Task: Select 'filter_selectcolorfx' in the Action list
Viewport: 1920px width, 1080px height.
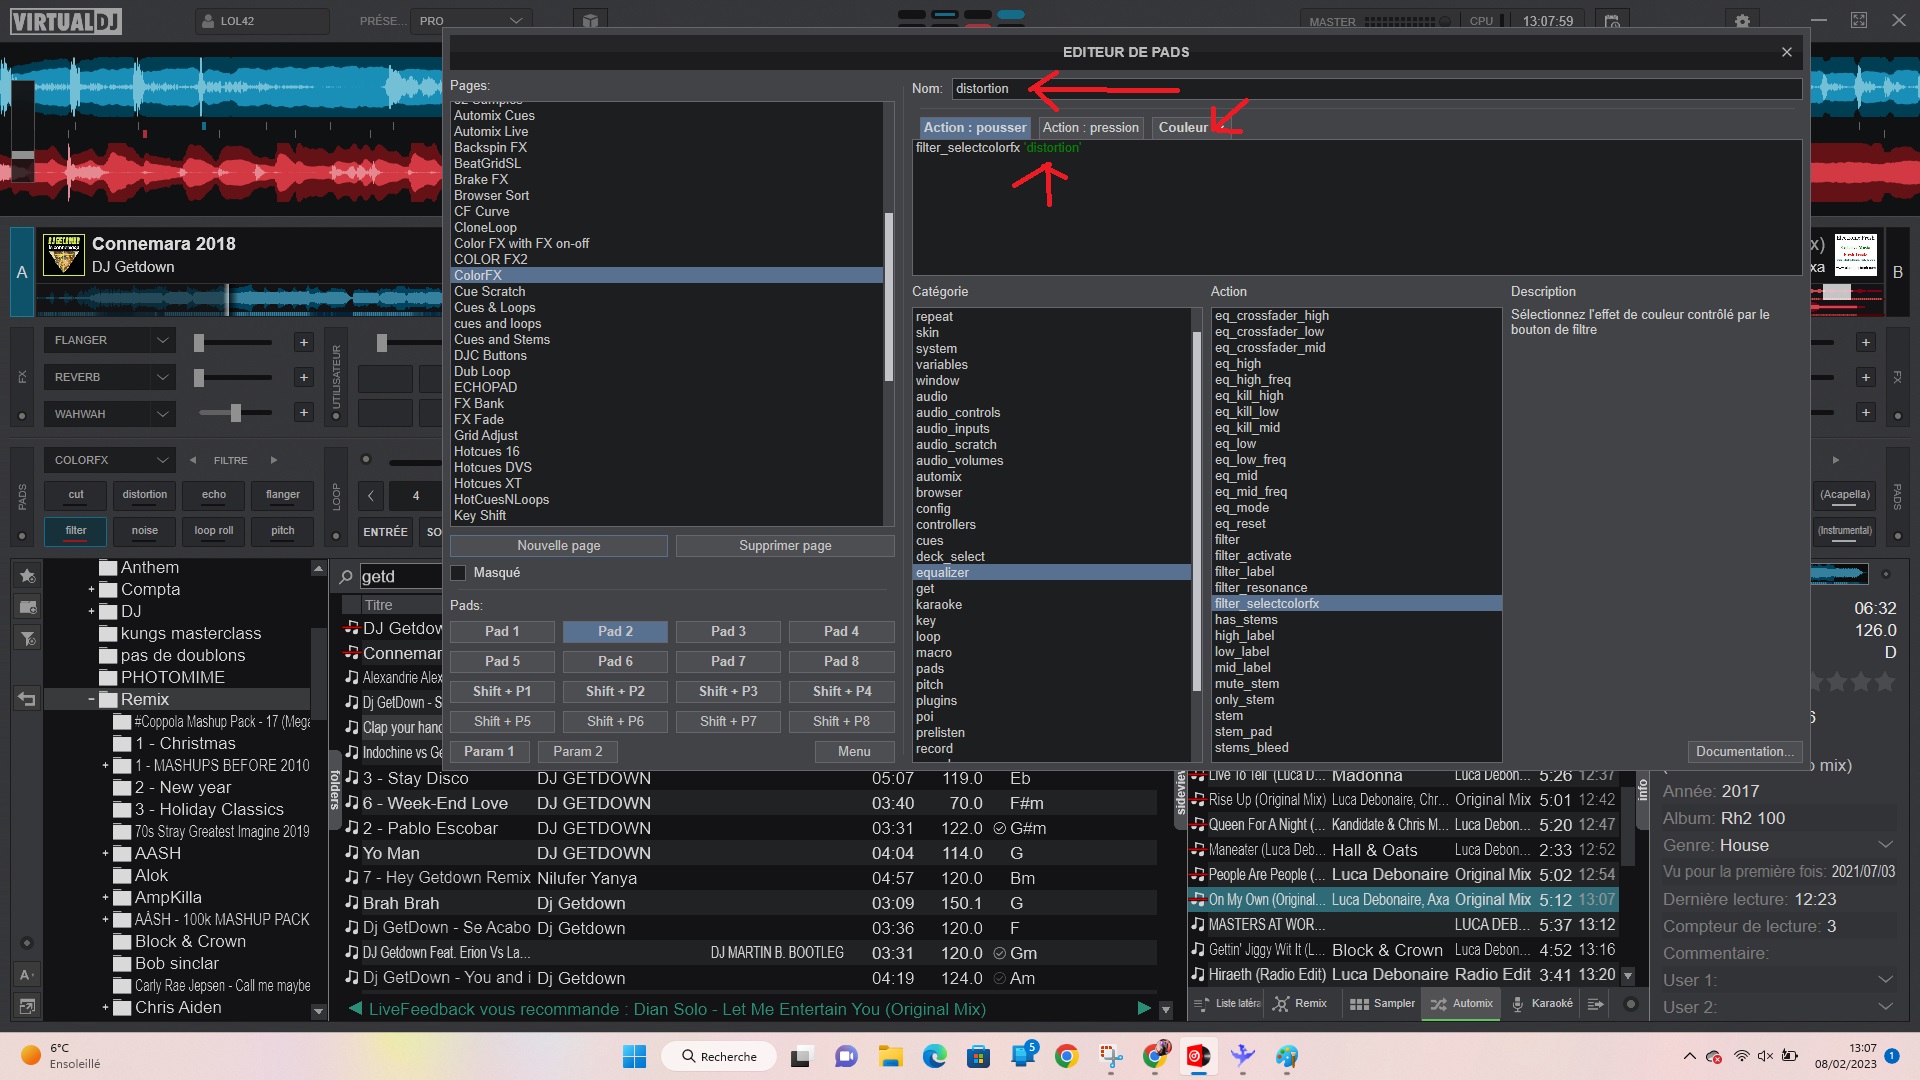Action: 1356,604
